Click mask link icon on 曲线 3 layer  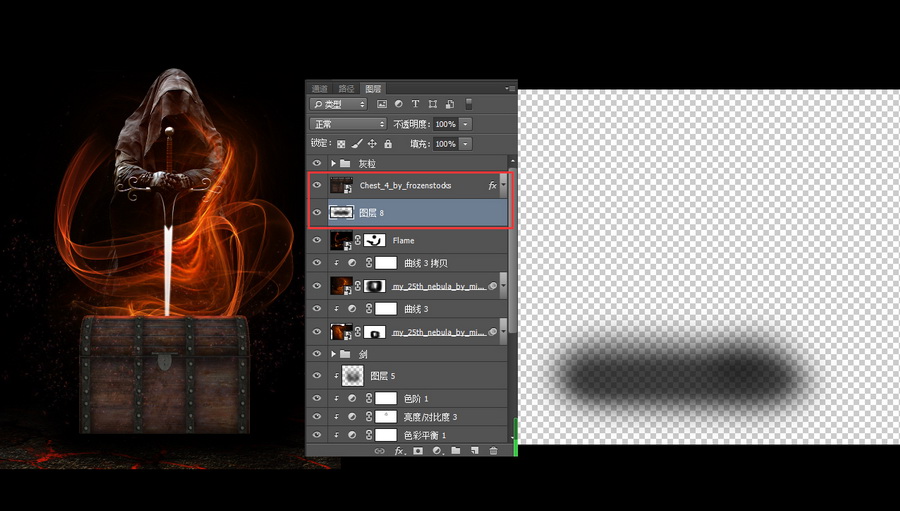(x=369, y=309)
